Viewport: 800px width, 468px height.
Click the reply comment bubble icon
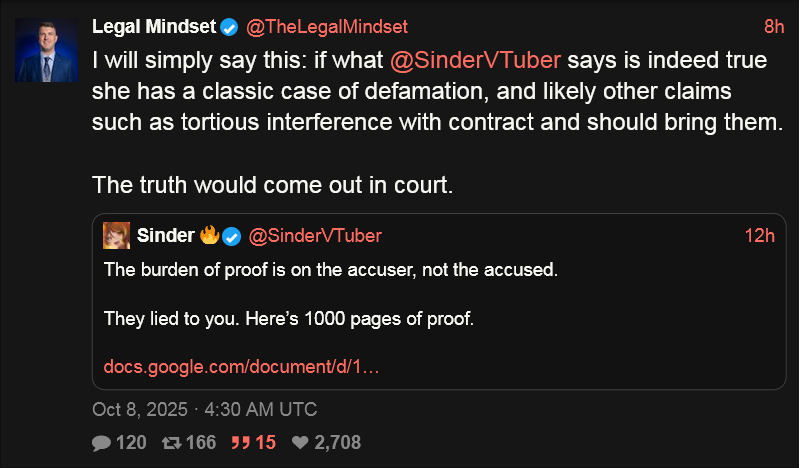[x=101, y=442]
